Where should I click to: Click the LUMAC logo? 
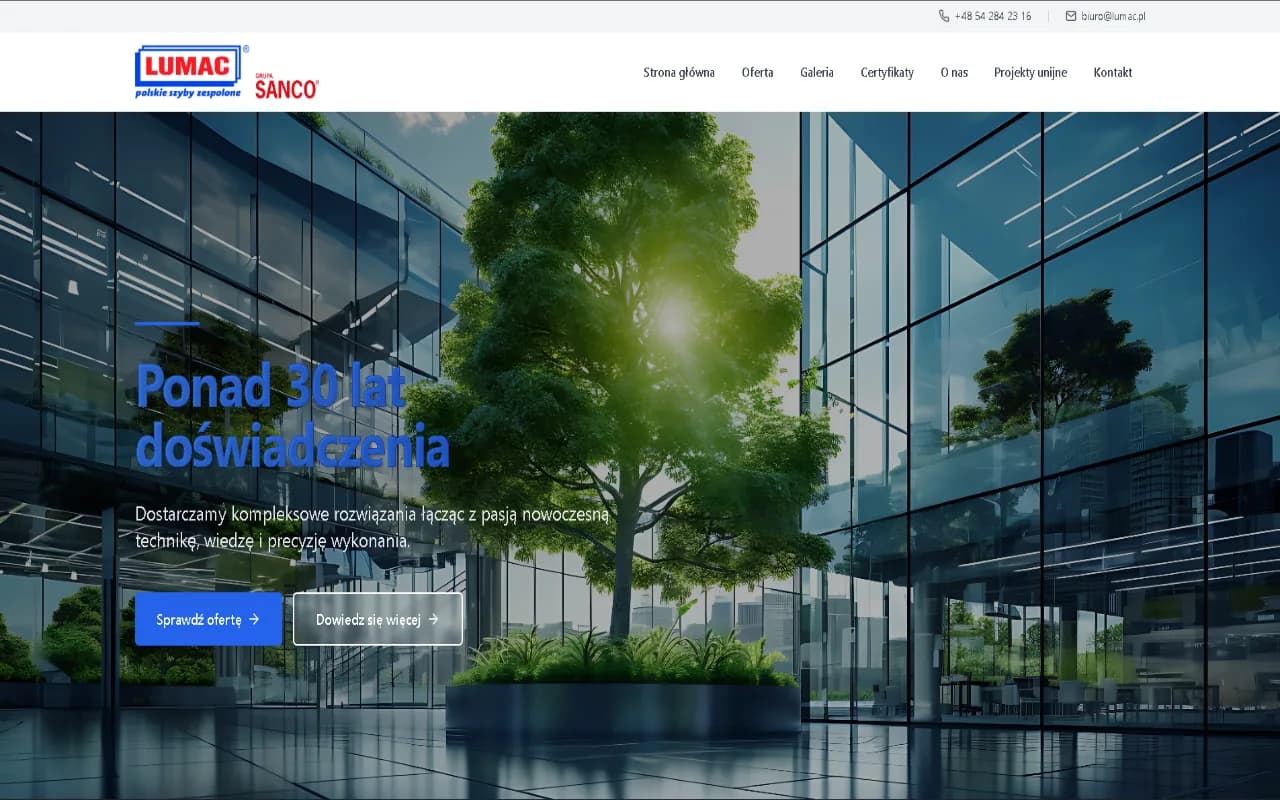(x=192, y=72)
